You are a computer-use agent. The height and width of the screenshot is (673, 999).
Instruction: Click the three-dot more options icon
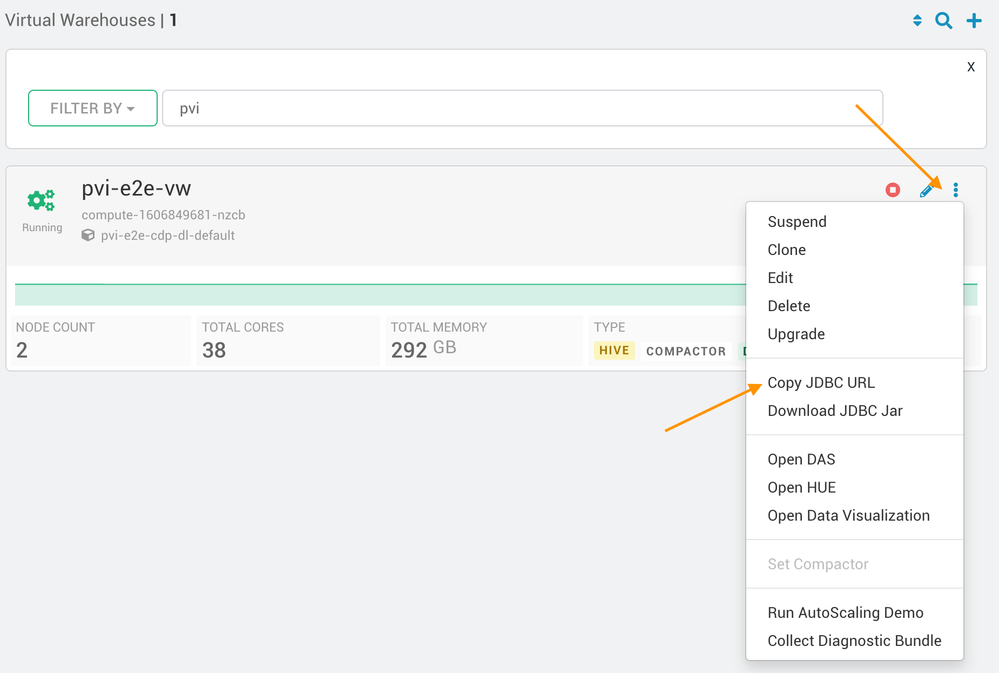[x=956, y=190]
